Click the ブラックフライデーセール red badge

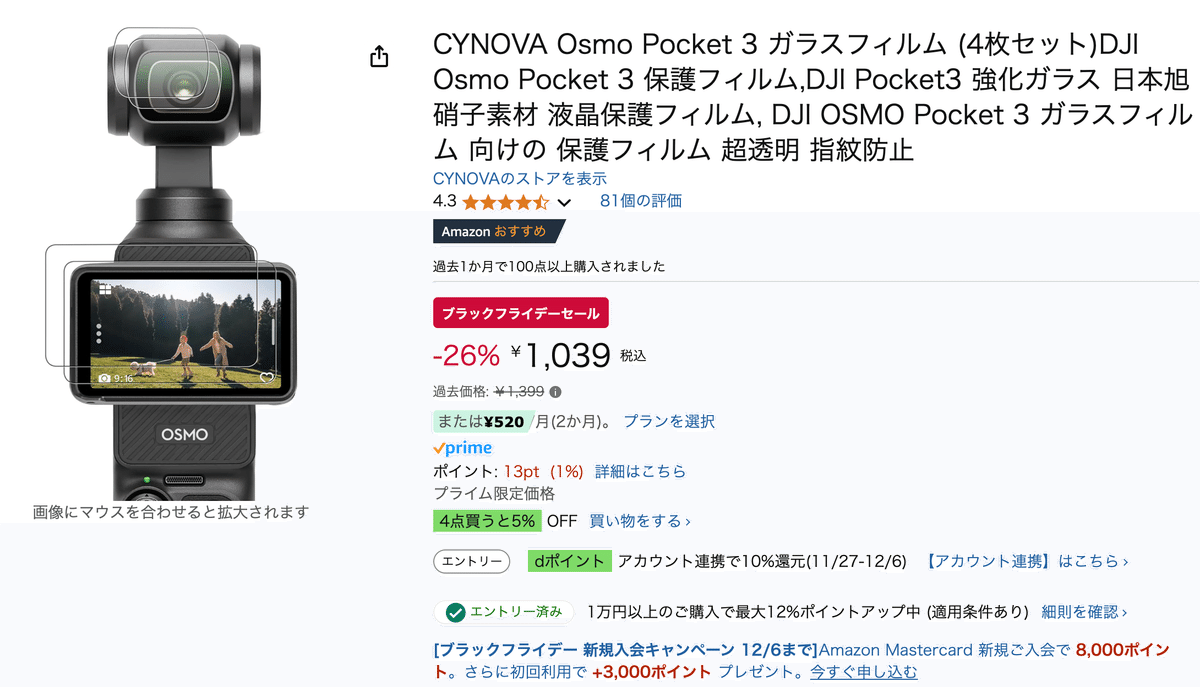pos(521,313)
